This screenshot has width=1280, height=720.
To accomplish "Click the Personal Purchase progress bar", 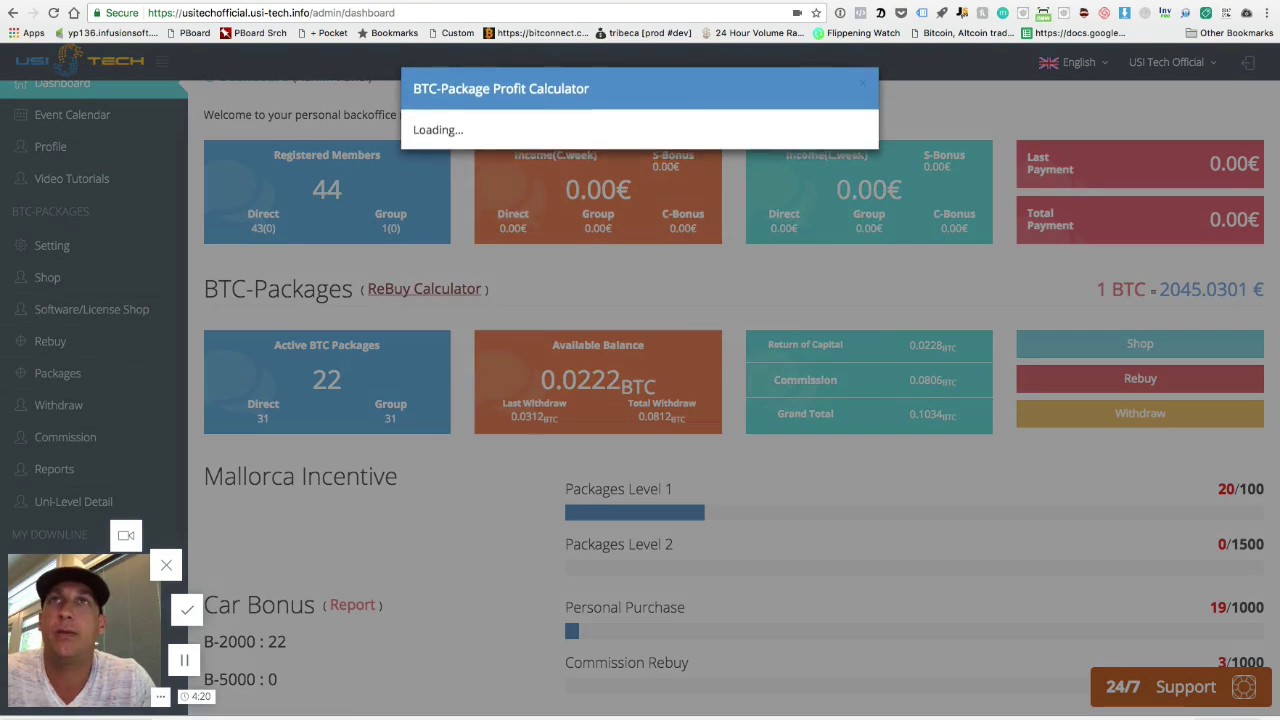I will [914, 631].
